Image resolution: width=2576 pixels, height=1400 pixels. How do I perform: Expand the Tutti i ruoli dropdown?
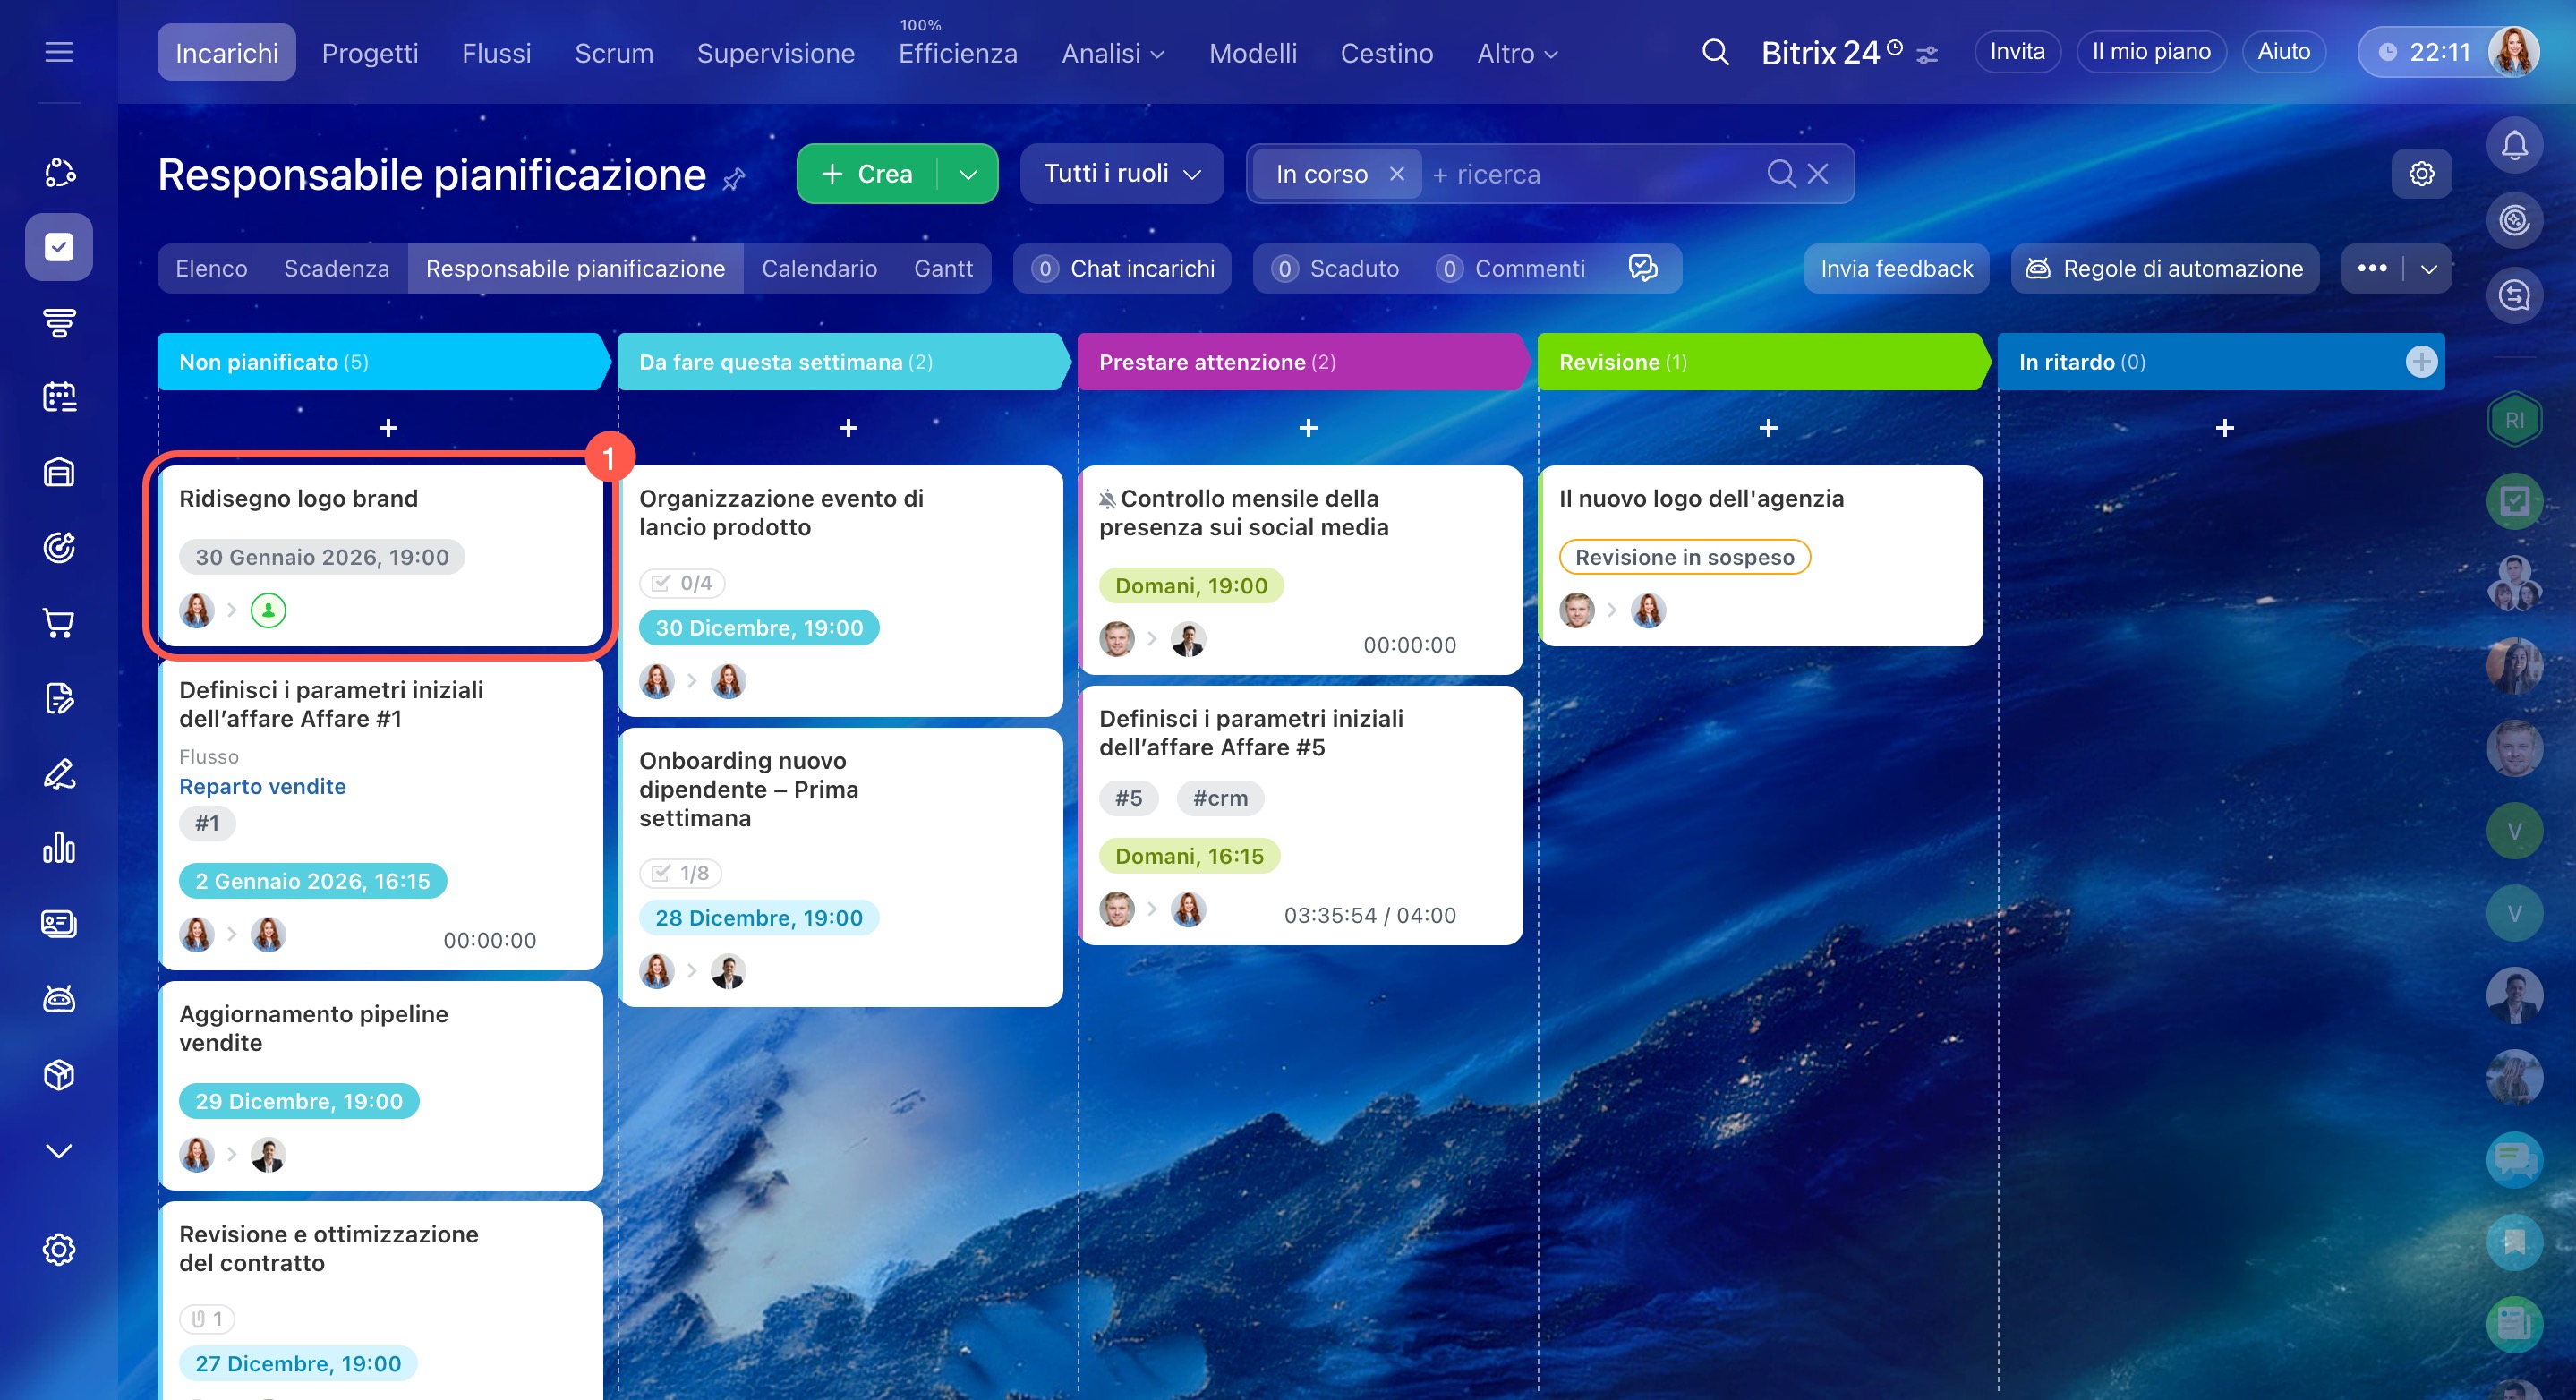[1121, 174]
